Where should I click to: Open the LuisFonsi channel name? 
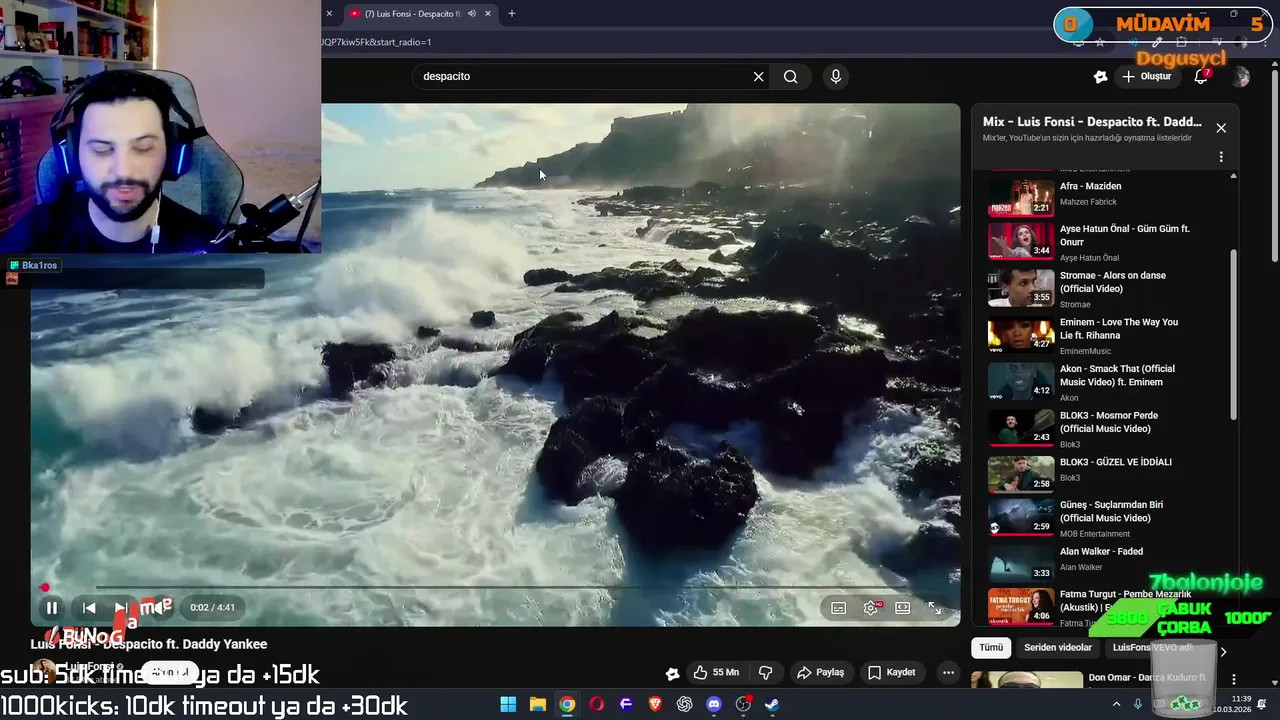click(x=88, y=667)
